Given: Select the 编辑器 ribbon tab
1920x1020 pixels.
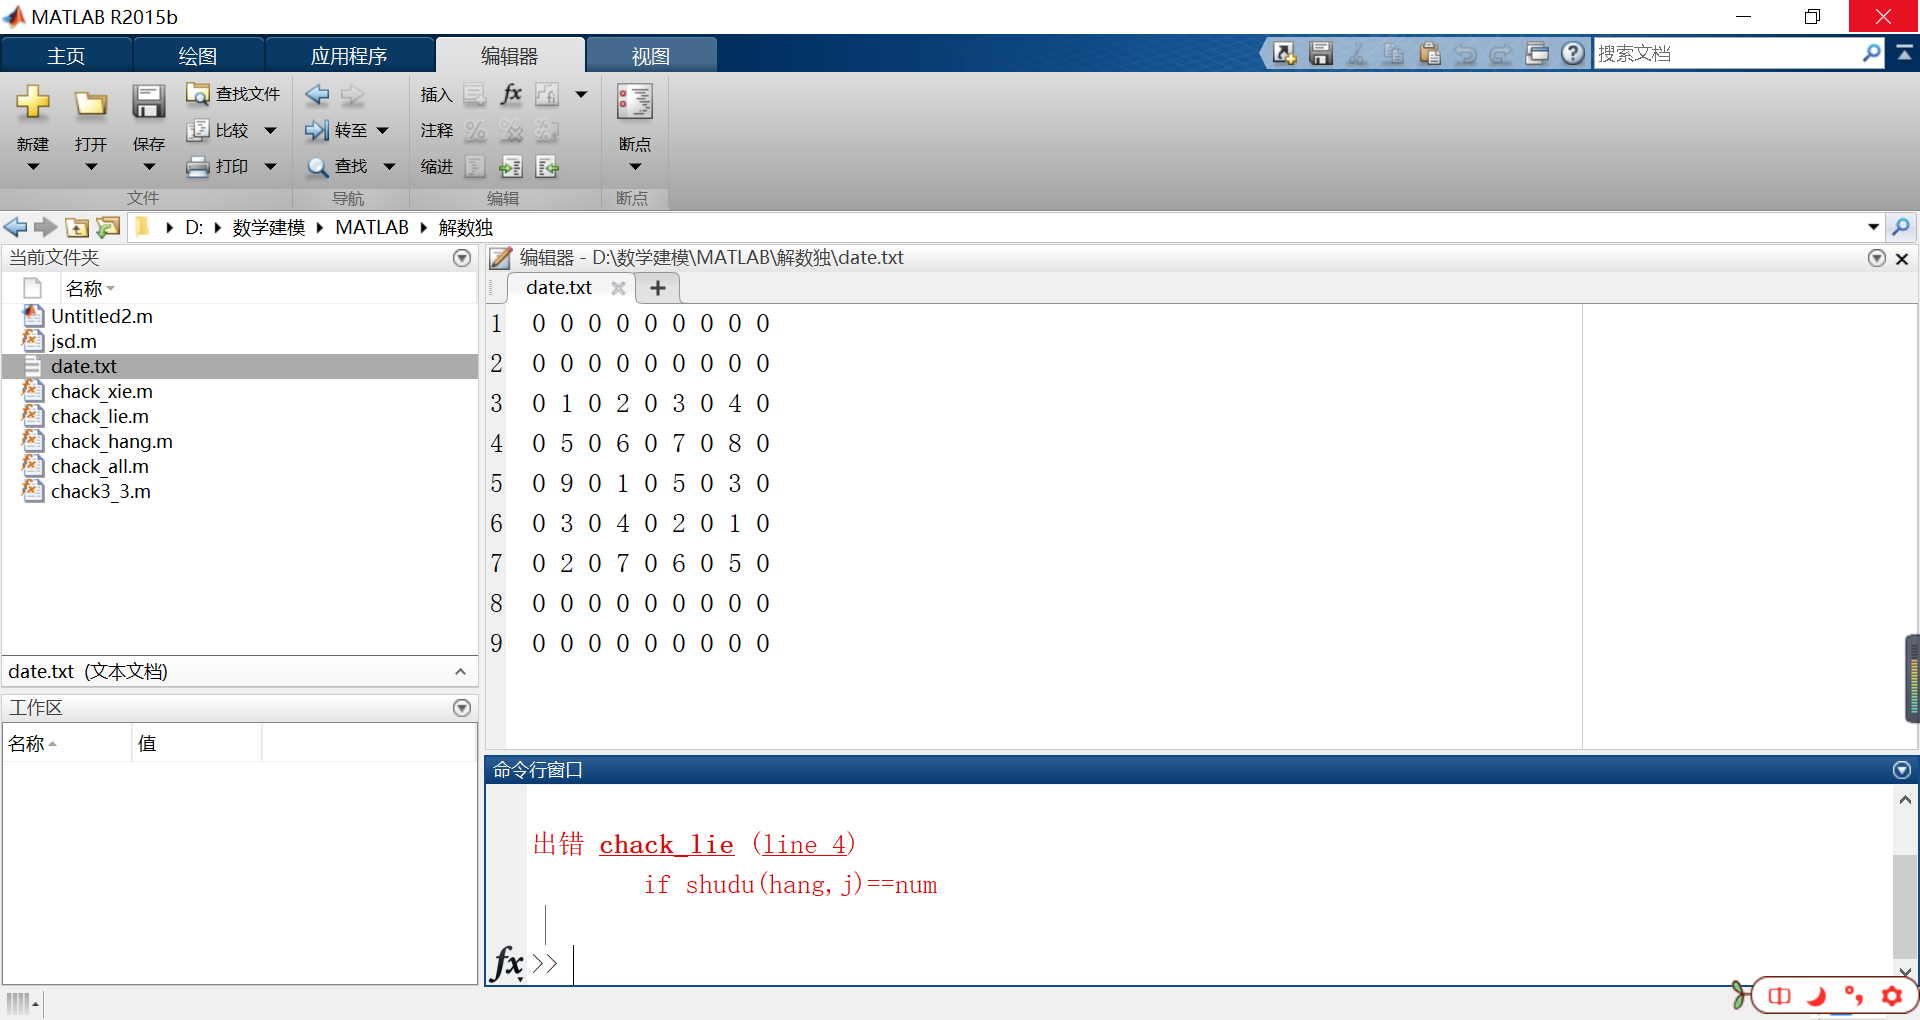Looking at the screenshot, I should (x=510, y=56).
